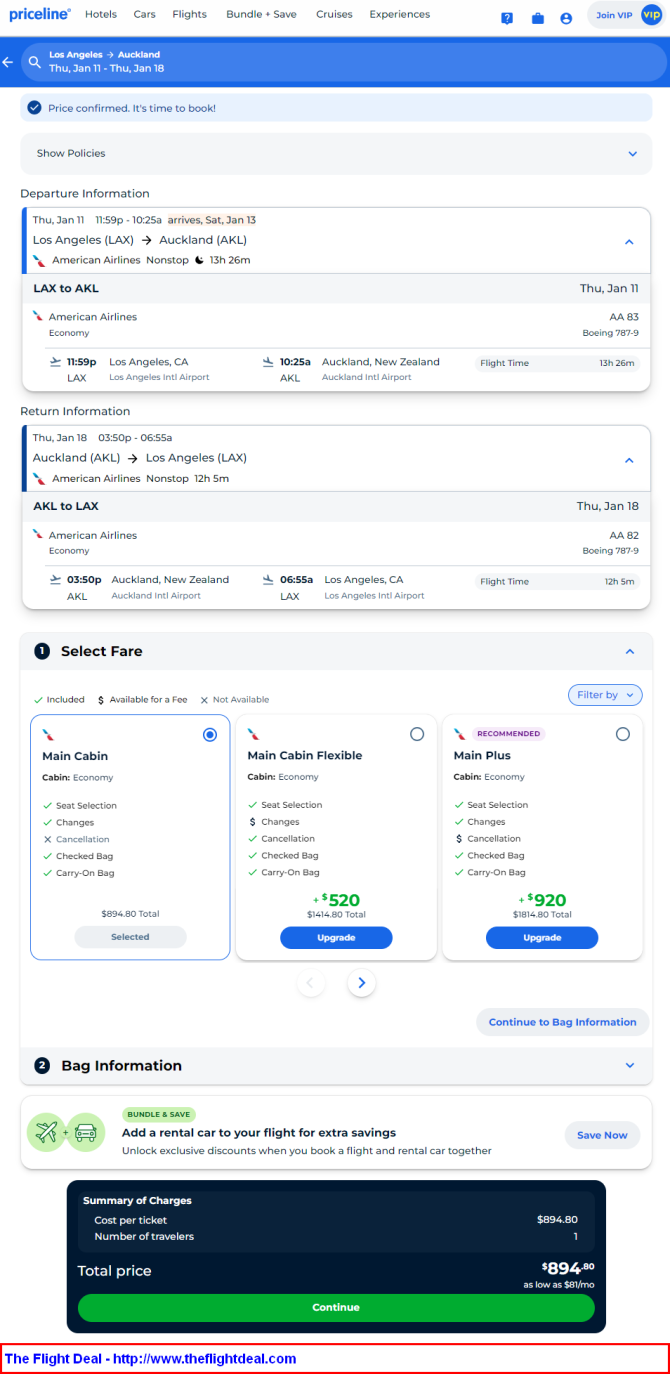Click the 'Cost per ticket' row
Viewport: 670px width, 1374px height.
pyautogui.click(x=336, y=1220)
